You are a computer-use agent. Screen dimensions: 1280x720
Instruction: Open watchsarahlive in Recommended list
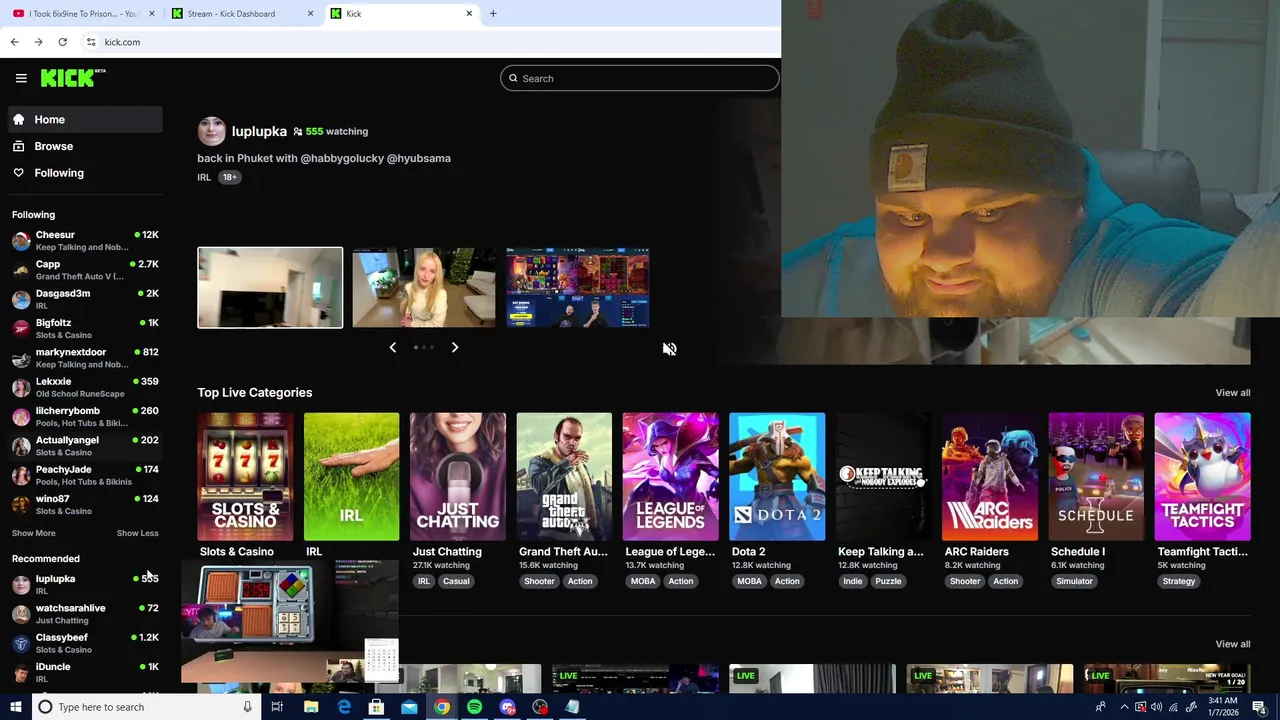pyautogui.click(x=85, y=614)
